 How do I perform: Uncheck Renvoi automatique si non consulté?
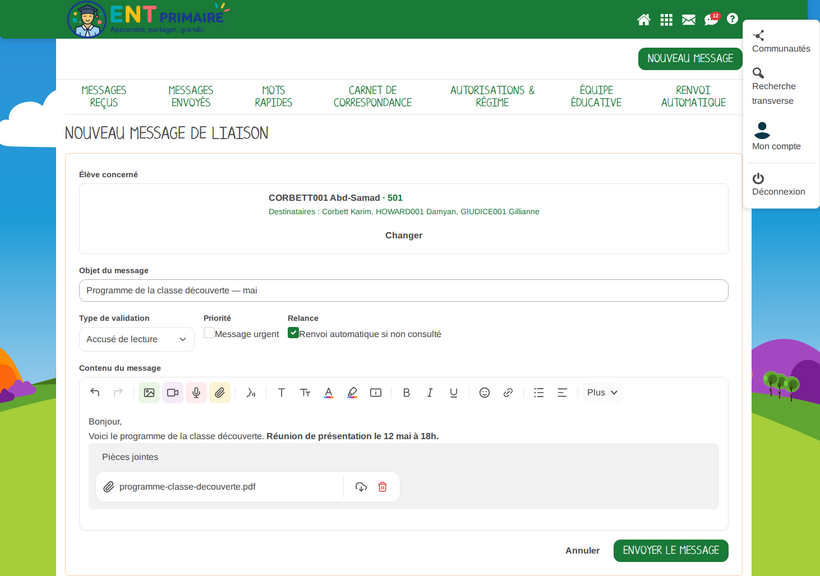pyautogui.click(x=293, y=333)
